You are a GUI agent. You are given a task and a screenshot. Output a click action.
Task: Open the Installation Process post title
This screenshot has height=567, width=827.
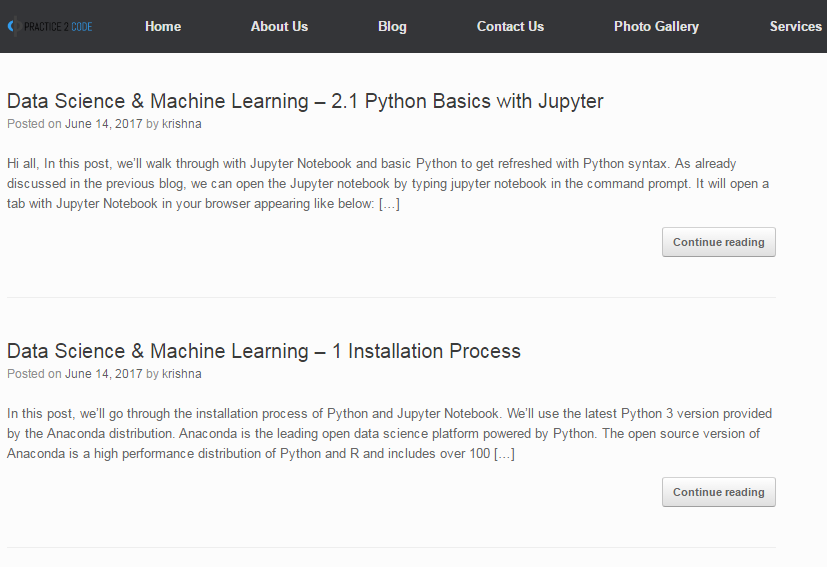tap(264, 351)
